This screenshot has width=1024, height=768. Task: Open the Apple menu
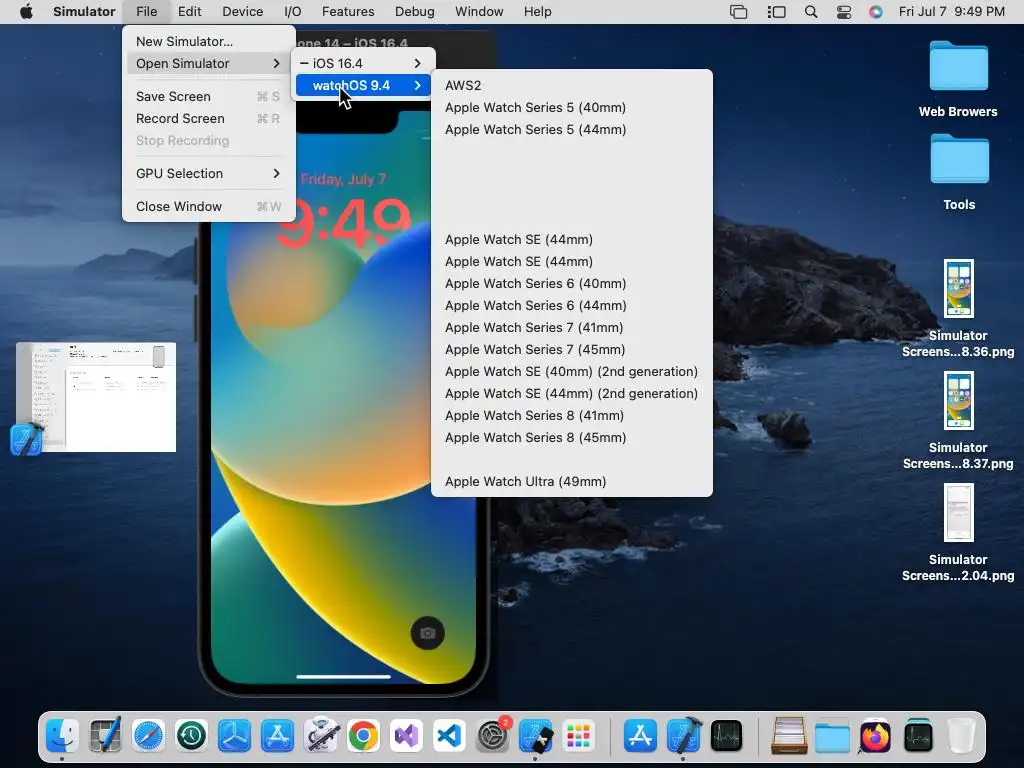click(26, 12)
